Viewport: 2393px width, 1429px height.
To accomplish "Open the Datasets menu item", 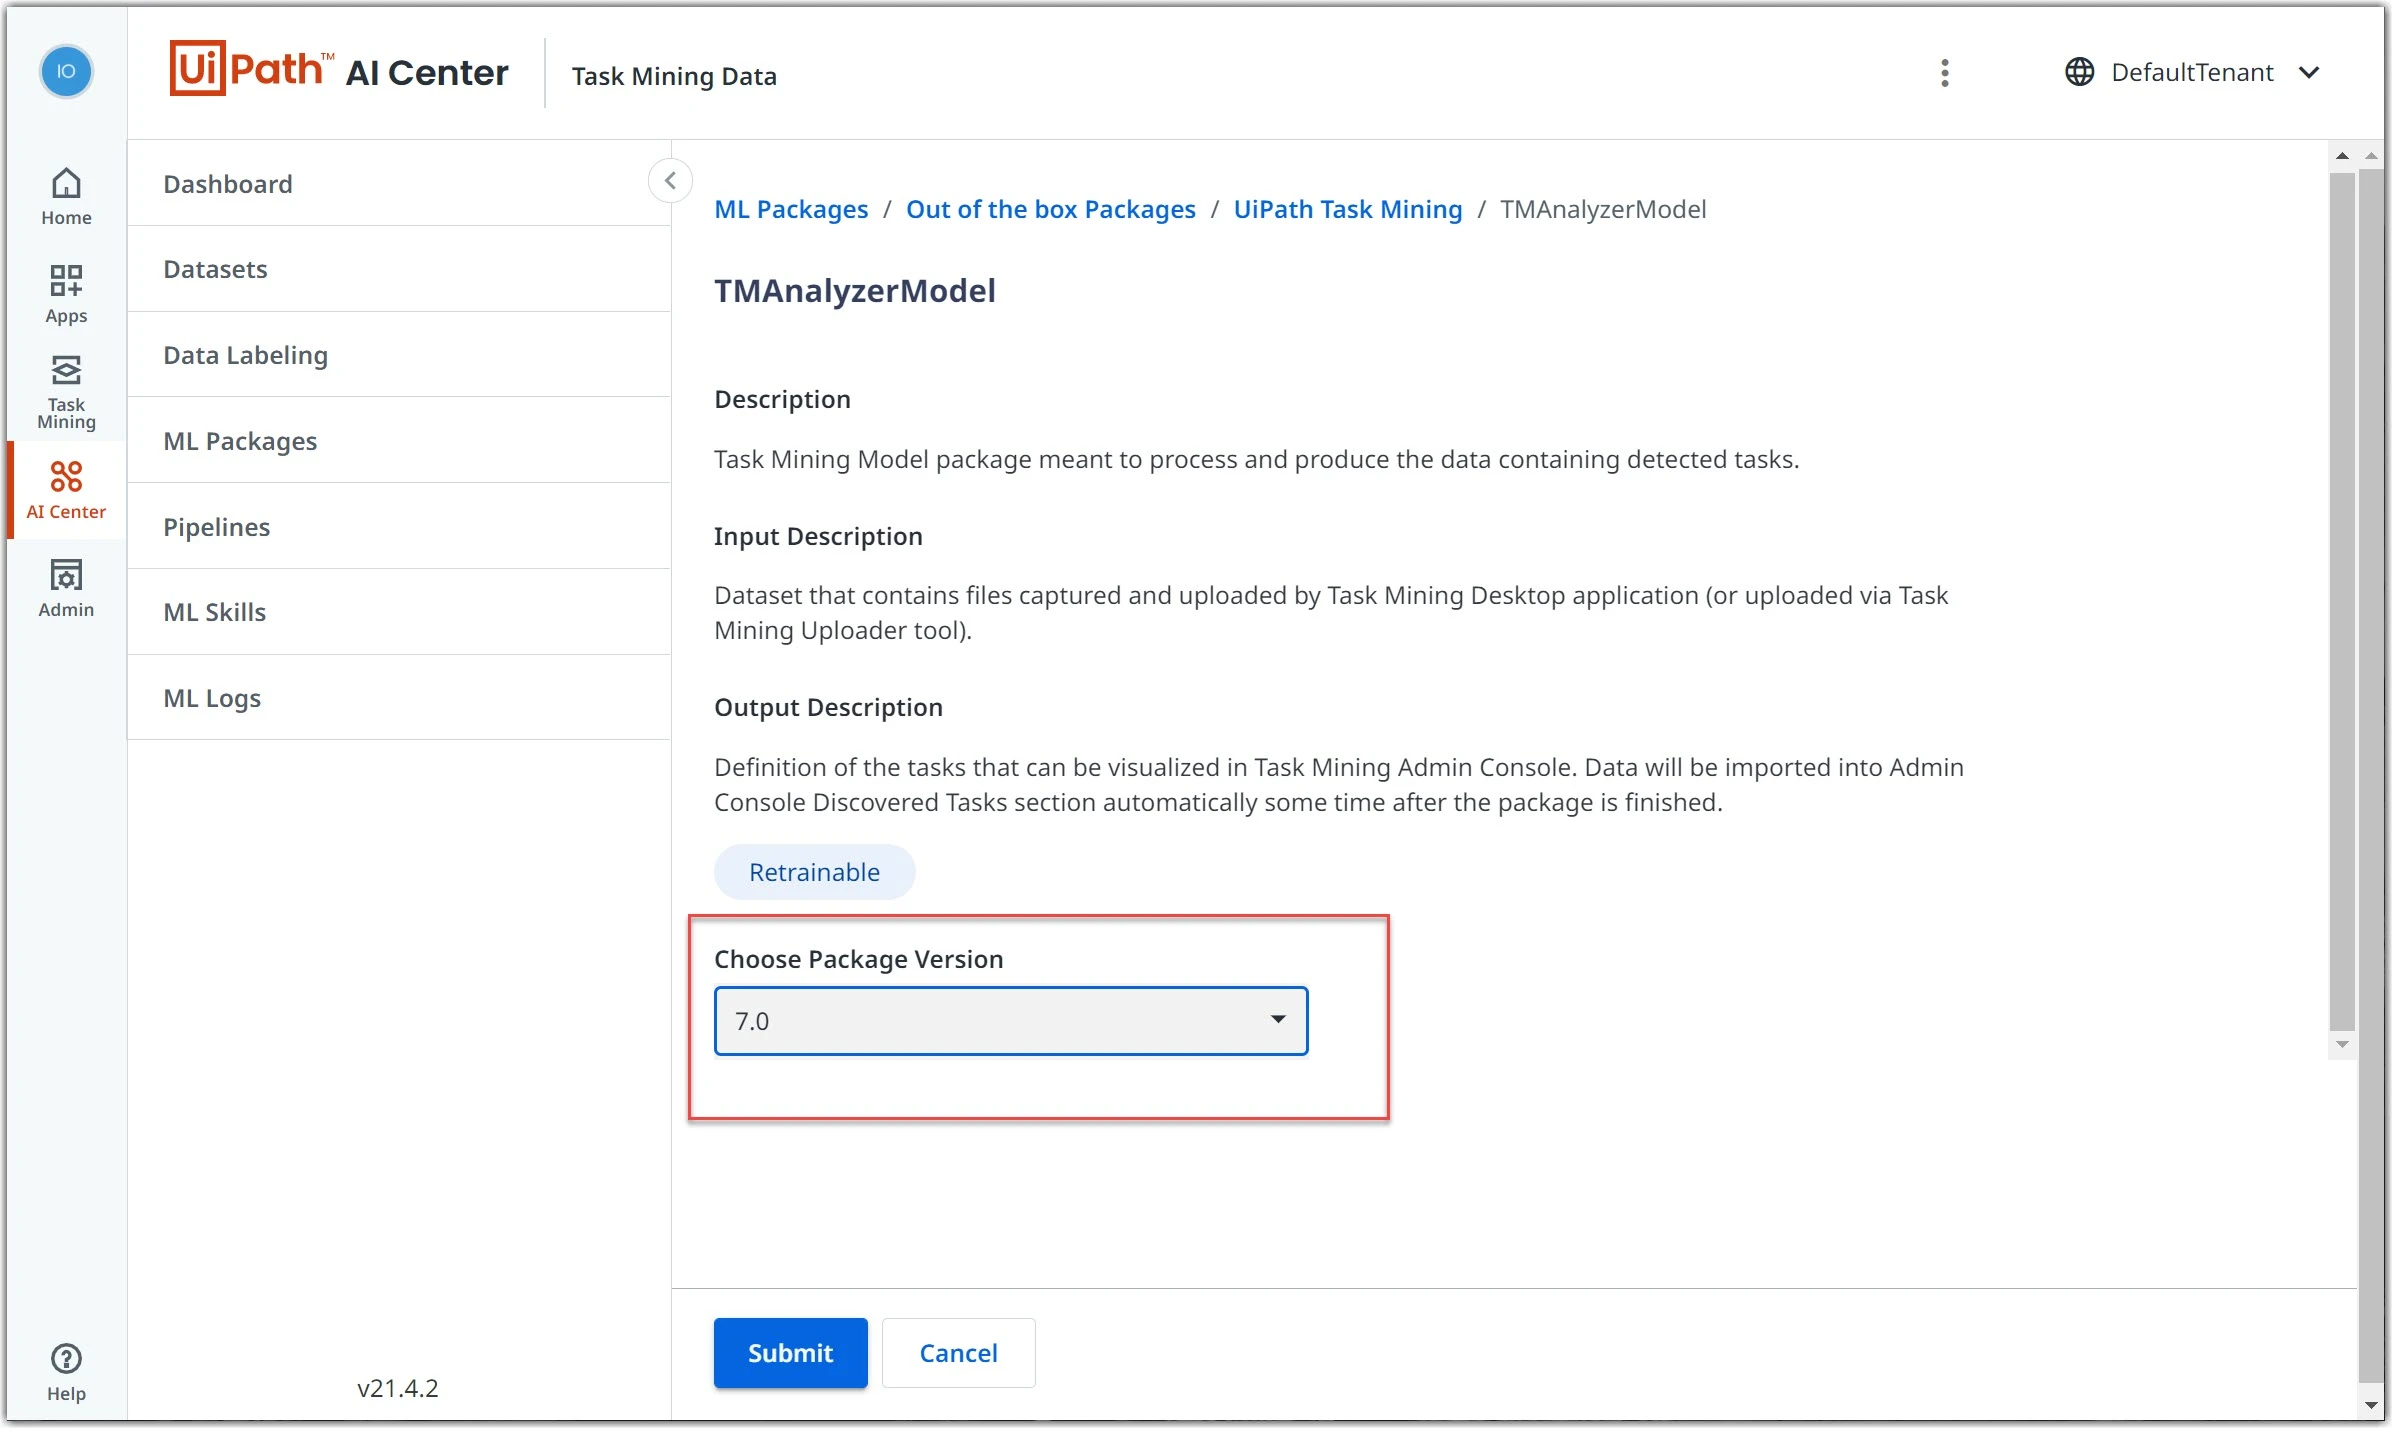I will [x=399, y=269].
